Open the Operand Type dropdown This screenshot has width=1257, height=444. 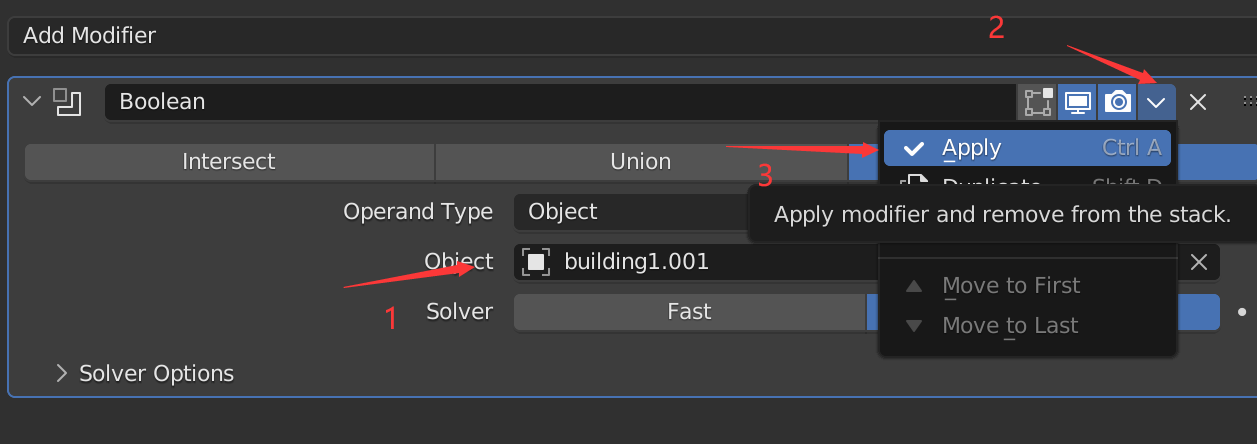point(632,212)
